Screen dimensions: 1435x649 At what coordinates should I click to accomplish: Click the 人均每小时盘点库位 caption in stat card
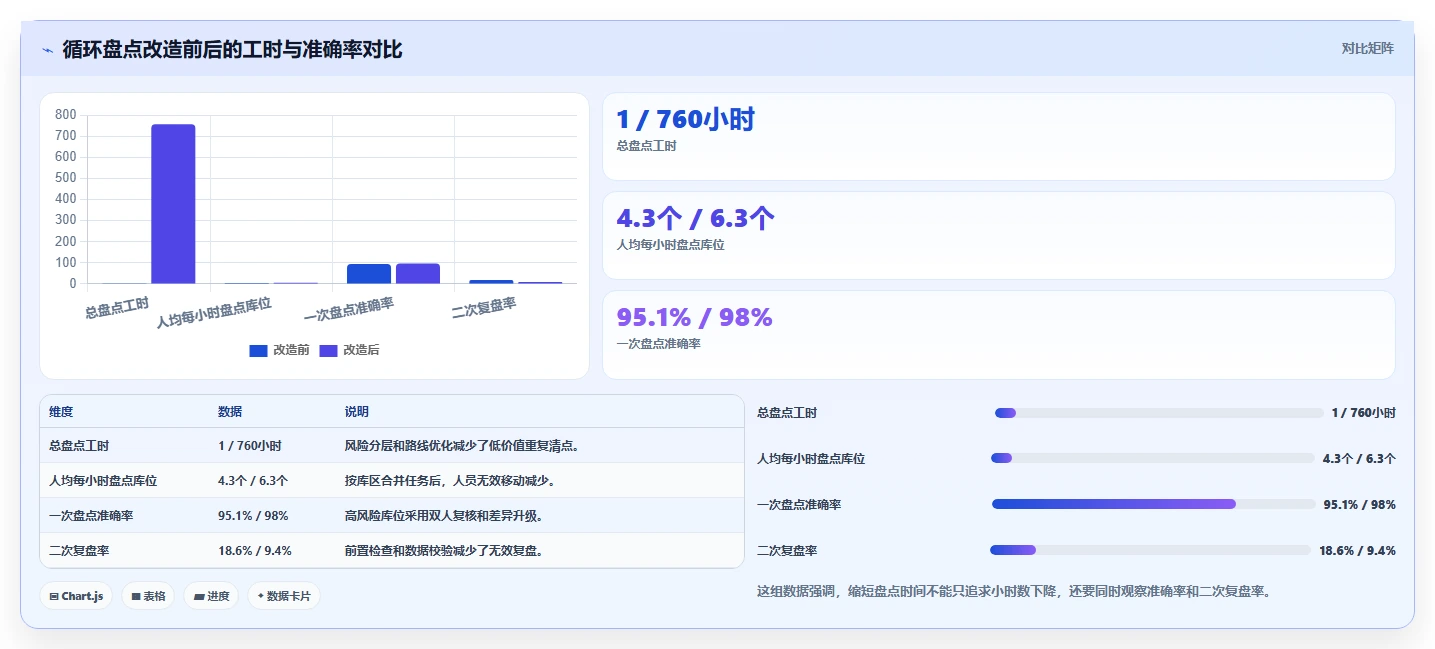tap(670, 245)
